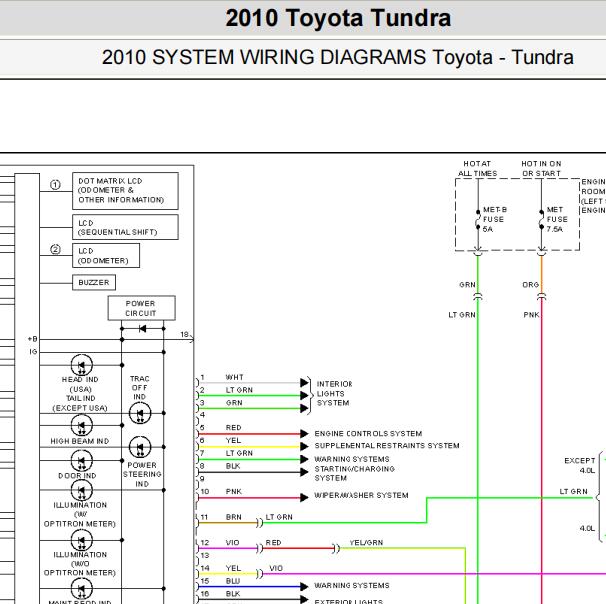Click the "YEL" wire label at pin 14
This screenshot has height=604, width=606.
click(x=233, y=568)
